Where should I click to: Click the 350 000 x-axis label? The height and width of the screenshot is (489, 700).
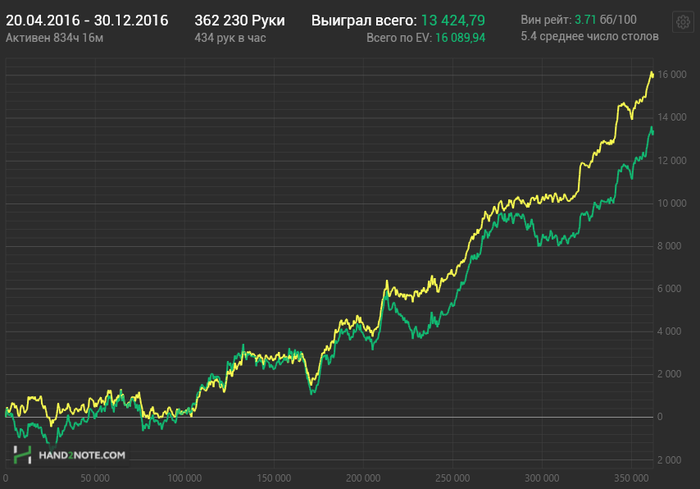631,478
